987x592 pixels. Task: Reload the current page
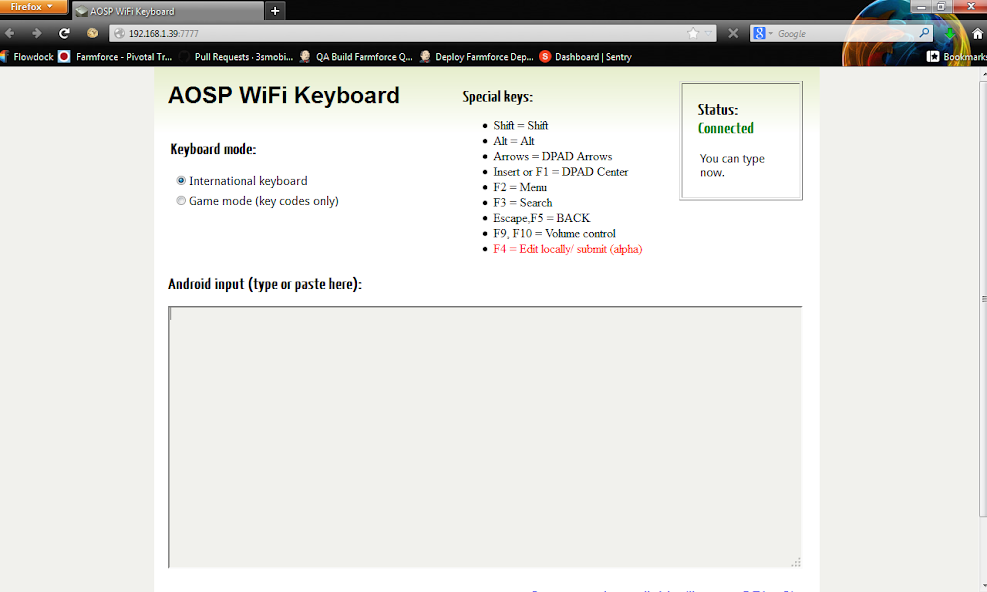coord(63,32)
